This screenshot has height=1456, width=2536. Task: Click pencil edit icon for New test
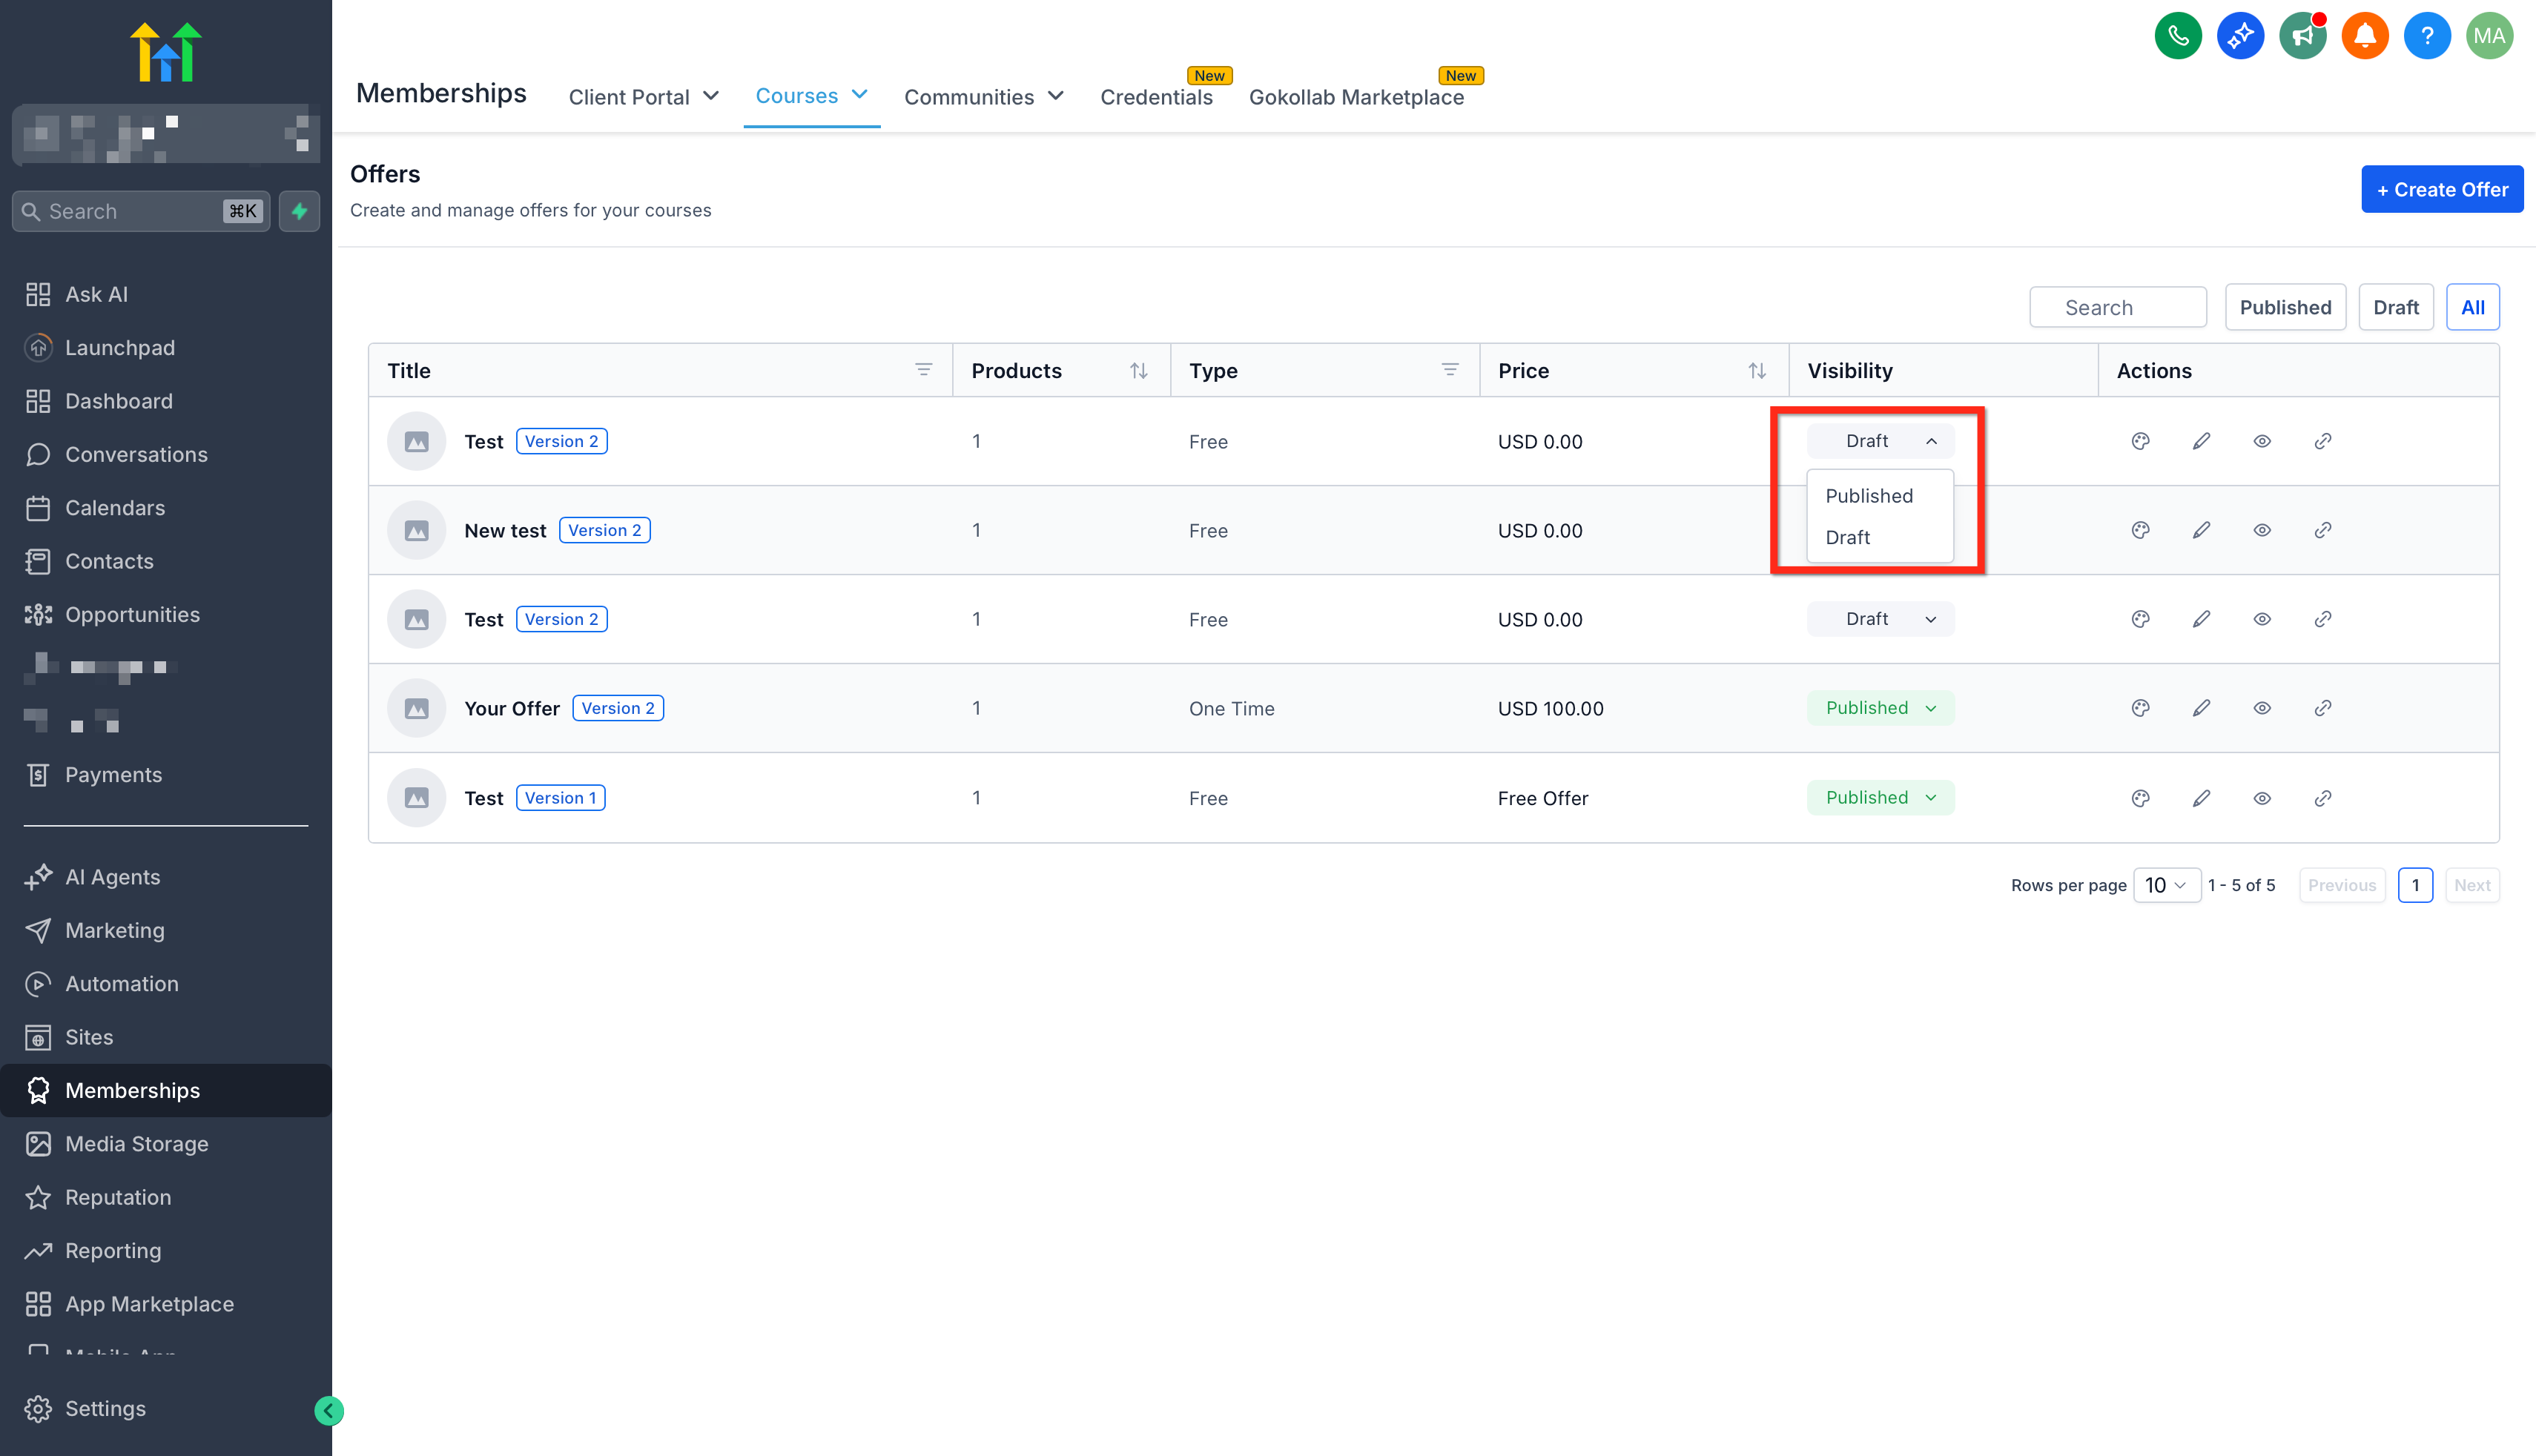click(x=2201, y=530)
